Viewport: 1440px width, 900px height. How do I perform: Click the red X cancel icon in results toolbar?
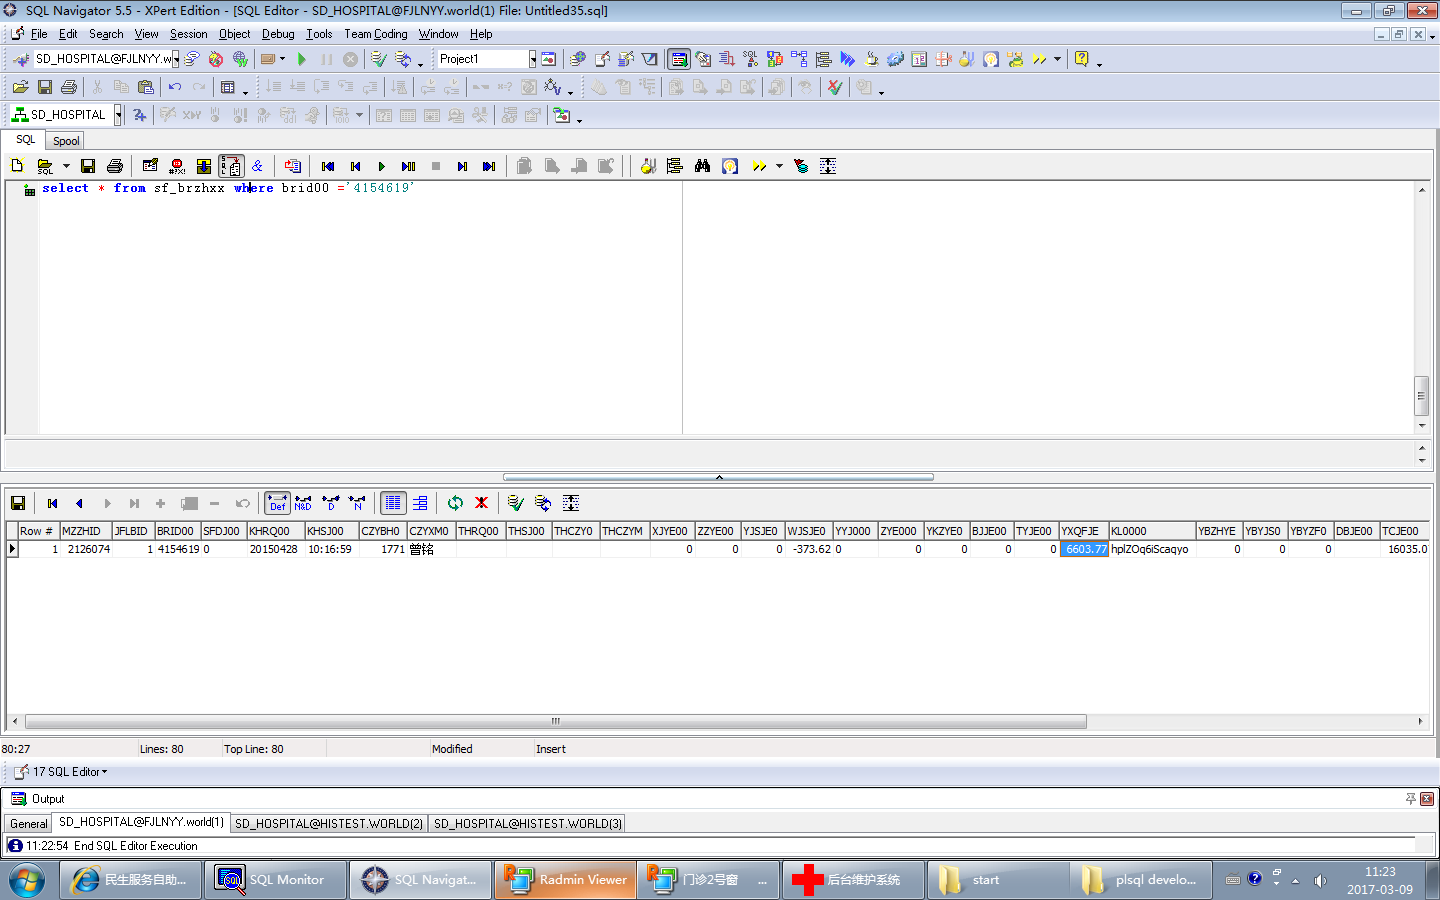[x=481, y=503]
